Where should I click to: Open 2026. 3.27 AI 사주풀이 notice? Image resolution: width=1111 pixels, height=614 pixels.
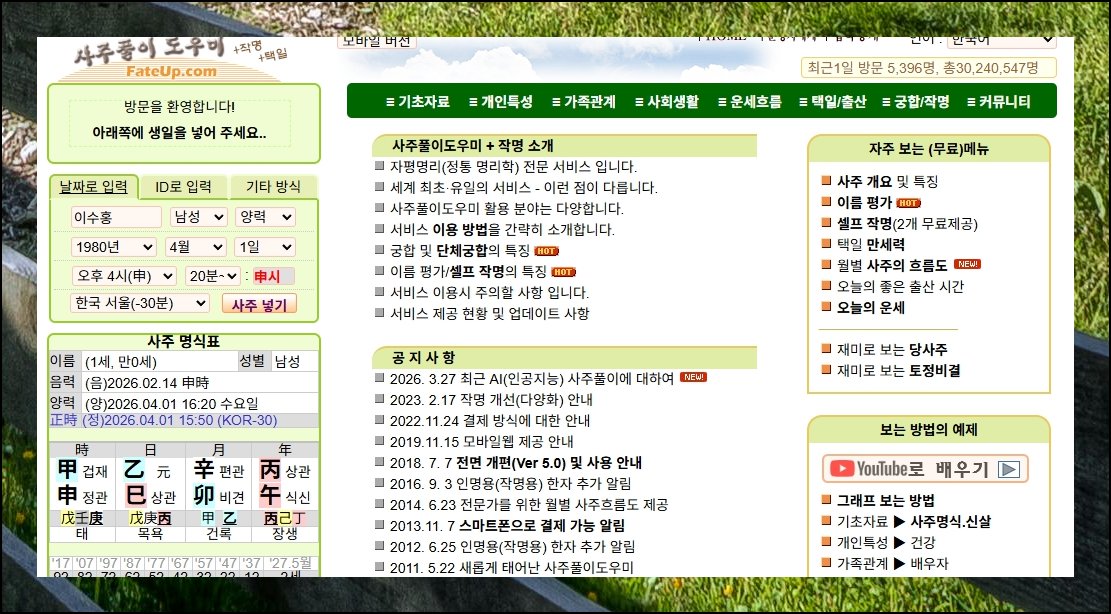(x=532, y=379)
